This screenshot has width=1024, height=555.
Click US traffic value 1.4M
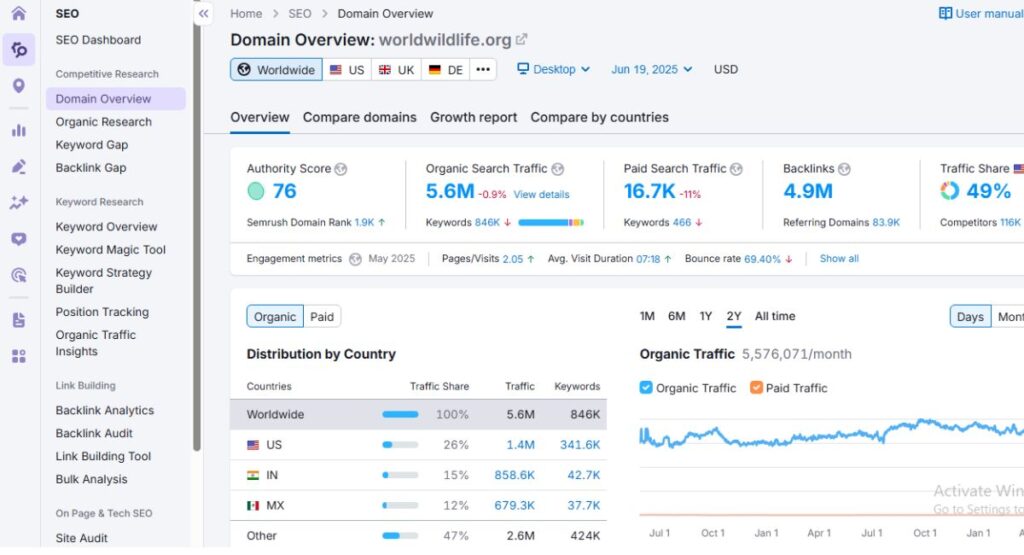(520, 445)
